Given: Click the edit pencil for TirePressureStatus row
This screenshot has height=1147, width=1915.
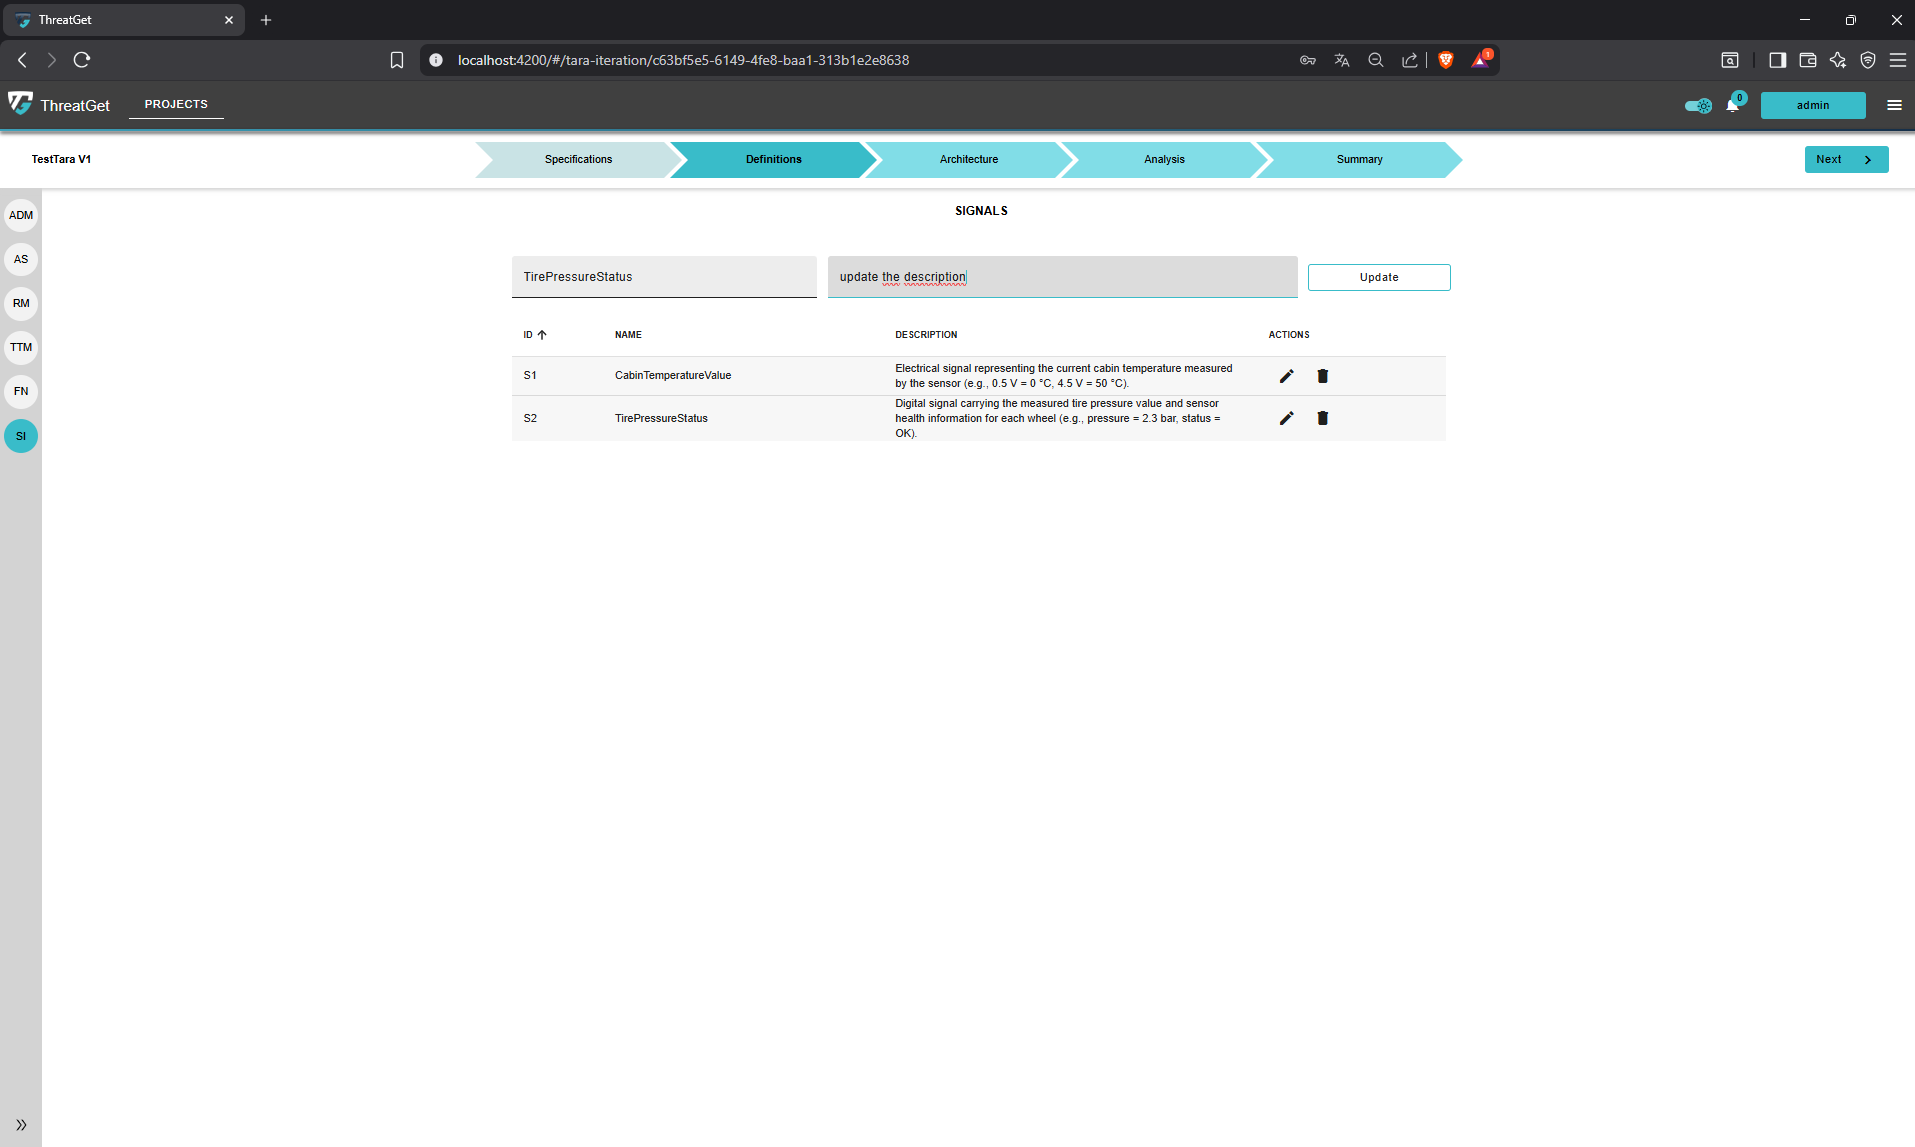Looking at the screenshot, I should pyautogui.click(x=1286, y=418).
